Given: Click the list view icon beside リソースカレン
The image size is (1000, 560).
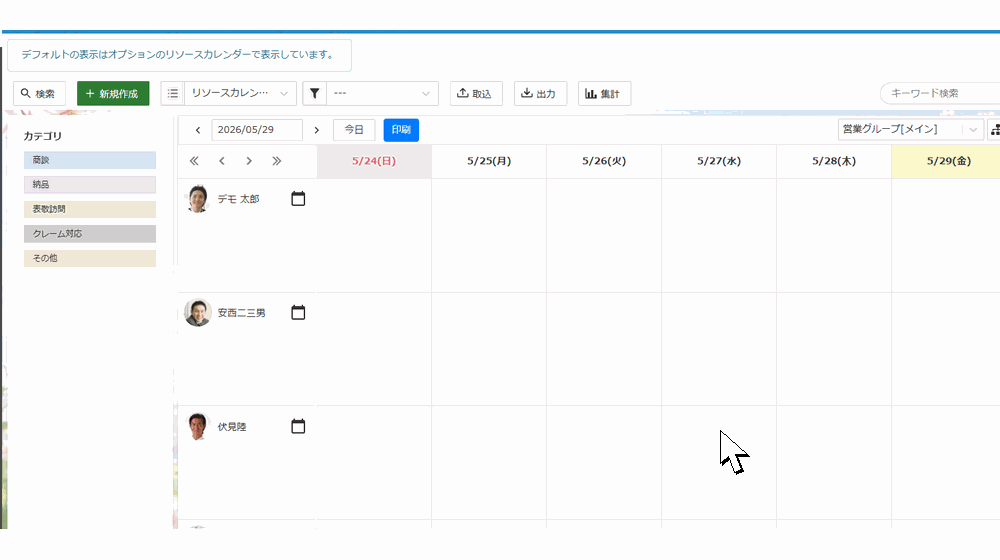Looking at the screenshot, I should click(173, 94).
